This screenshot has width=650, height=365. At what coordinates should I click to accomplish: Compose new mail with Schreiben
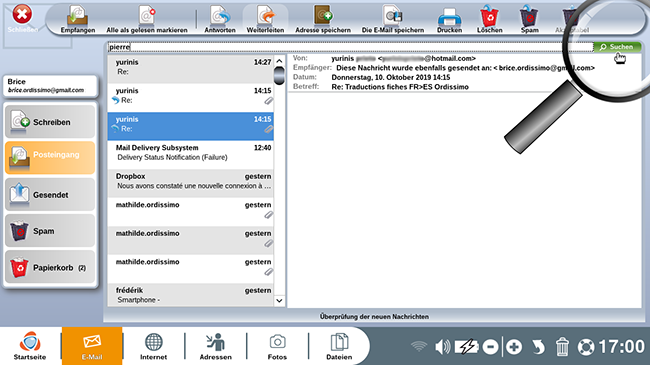click(x=50, y=122)
